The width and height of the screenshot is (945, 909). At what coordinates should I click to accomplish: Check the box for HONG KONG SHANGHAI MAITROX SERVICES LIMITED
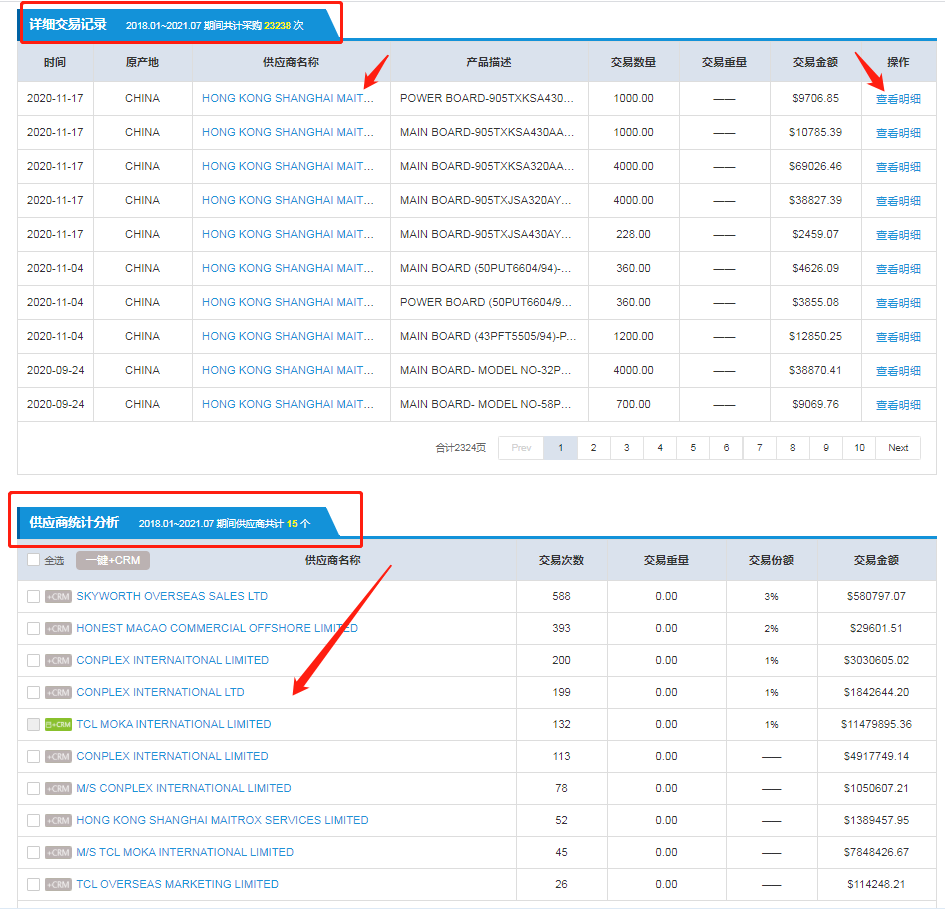pyautogui.click(x=34, y=820)
